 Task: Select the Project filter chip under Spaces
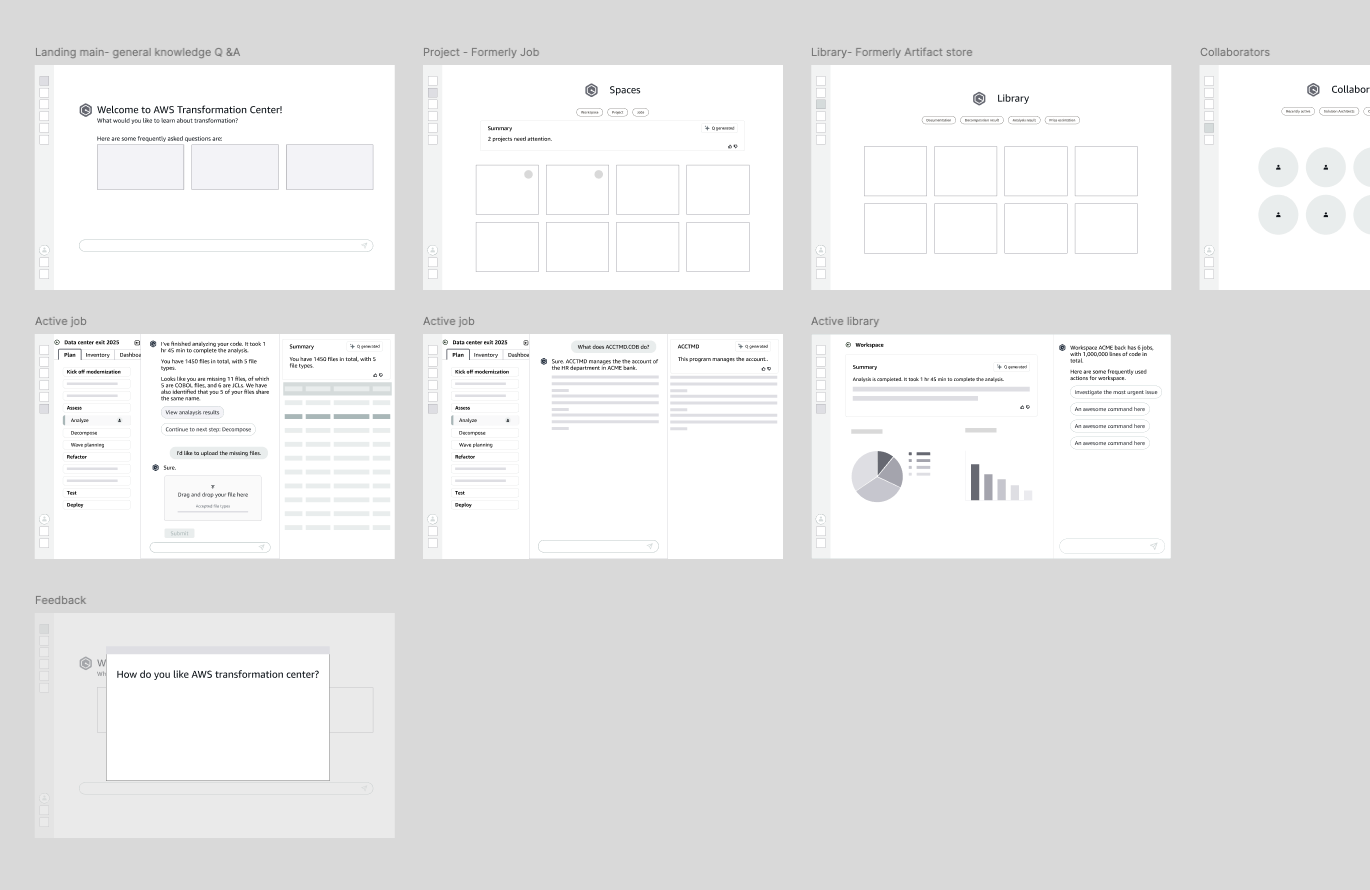618,112
